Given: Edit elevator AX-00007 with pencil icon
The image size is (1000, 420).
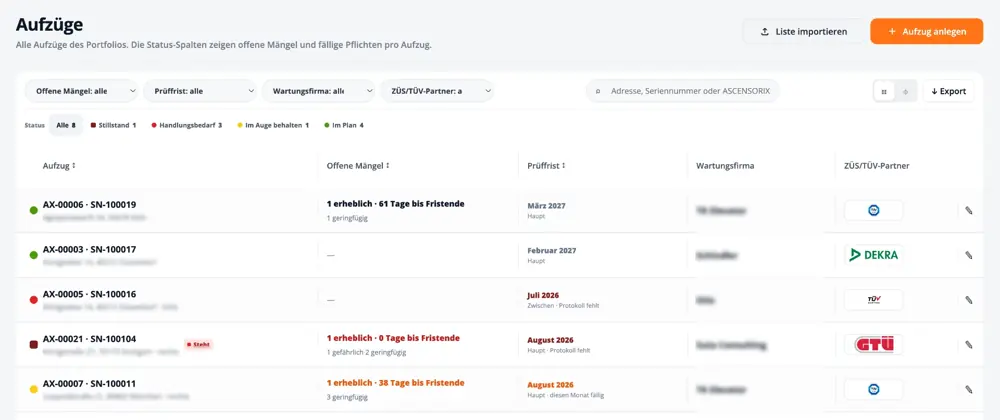Looking at the screenshot, I should (x=969, y=389).
